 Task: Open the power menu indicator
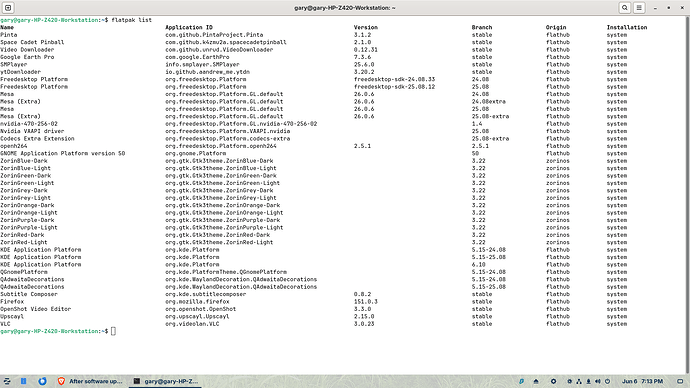pyautogui.click(x=607, y=381)
